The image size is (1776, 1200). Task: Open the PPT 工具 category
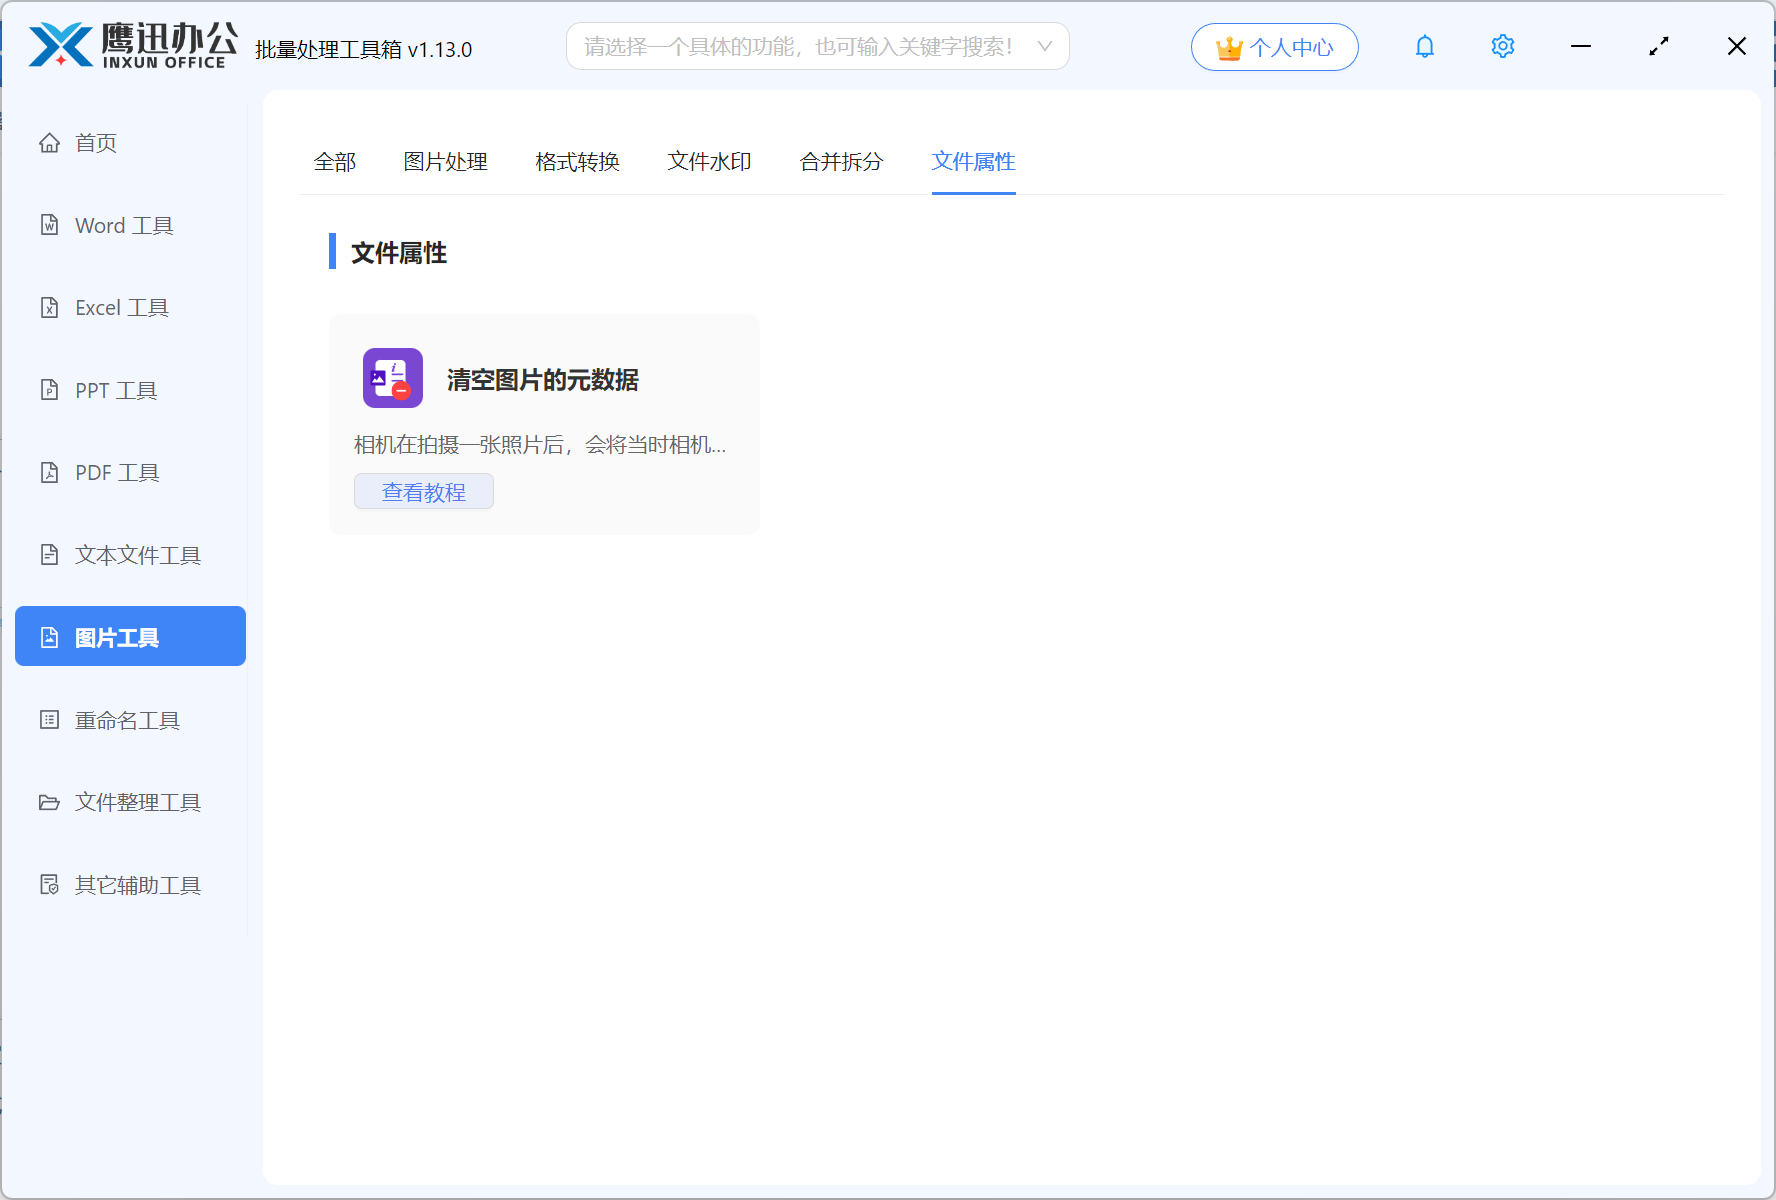115,390
